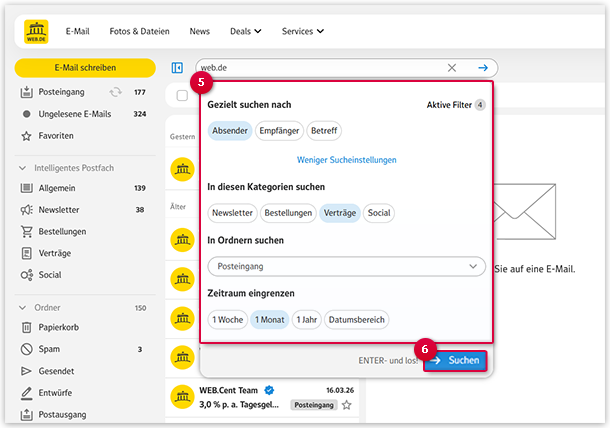Open Bestellungen shopping cart icon

click(x=26, y=232)
